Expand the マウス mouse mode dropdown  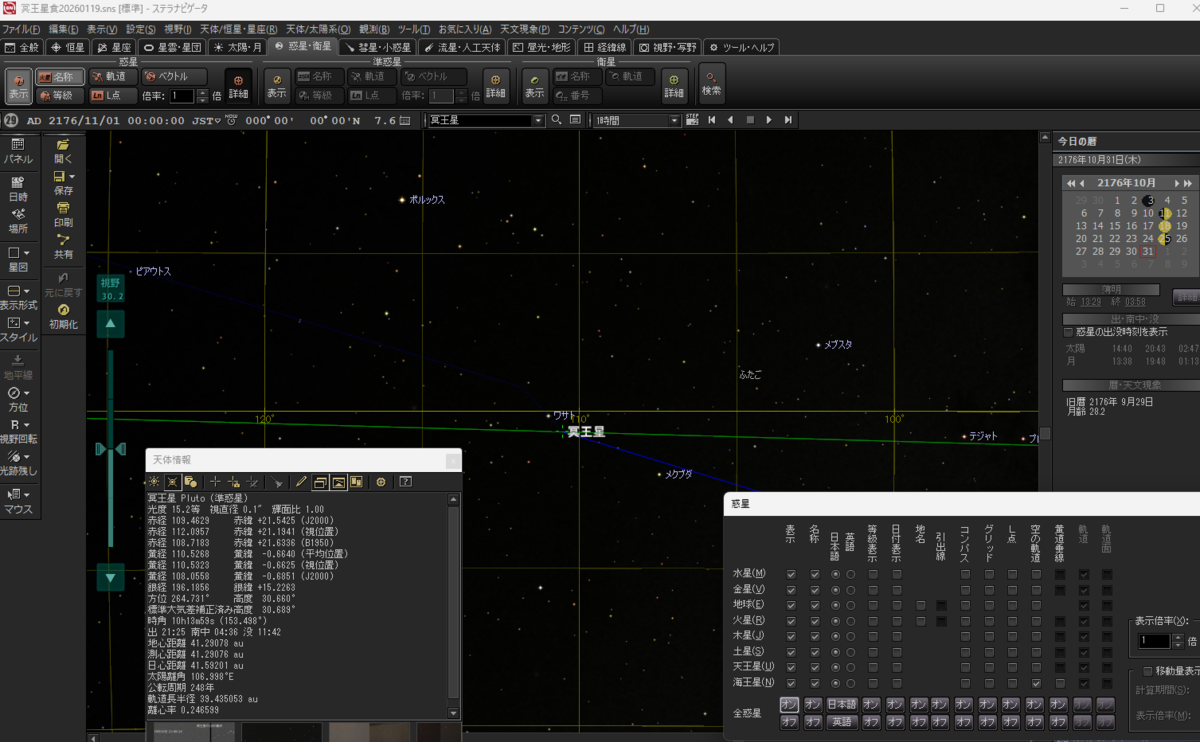point(27,495)
